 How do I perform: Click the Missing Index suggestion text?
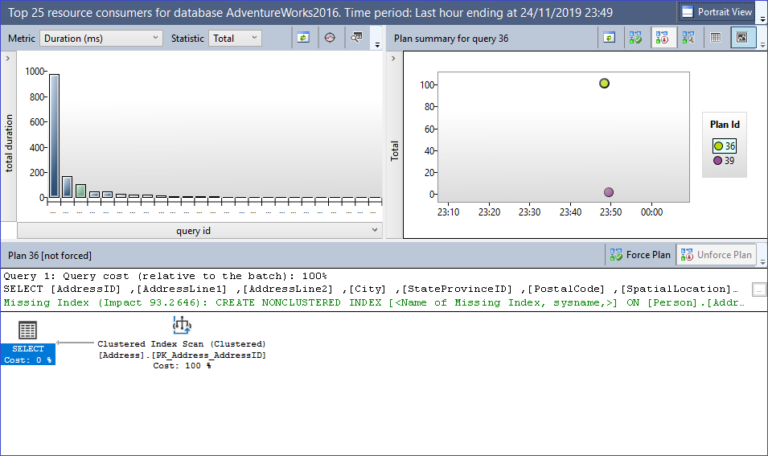[x=374, y=303]
